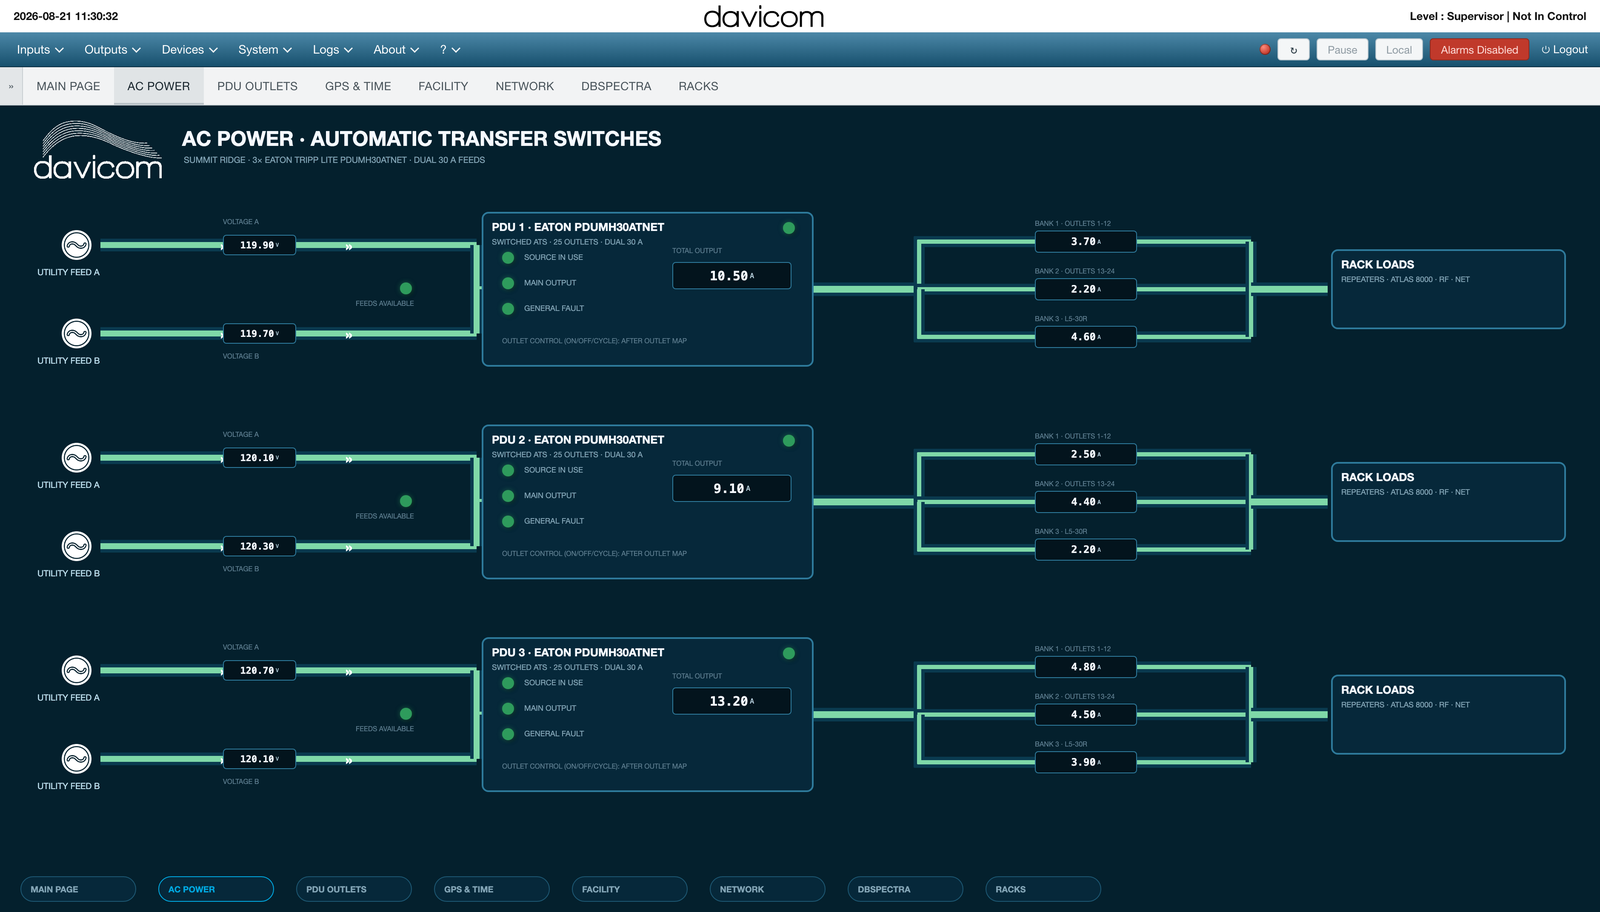
Task: Click the Davicom wave logo on the page
Action: coord(98,150)
